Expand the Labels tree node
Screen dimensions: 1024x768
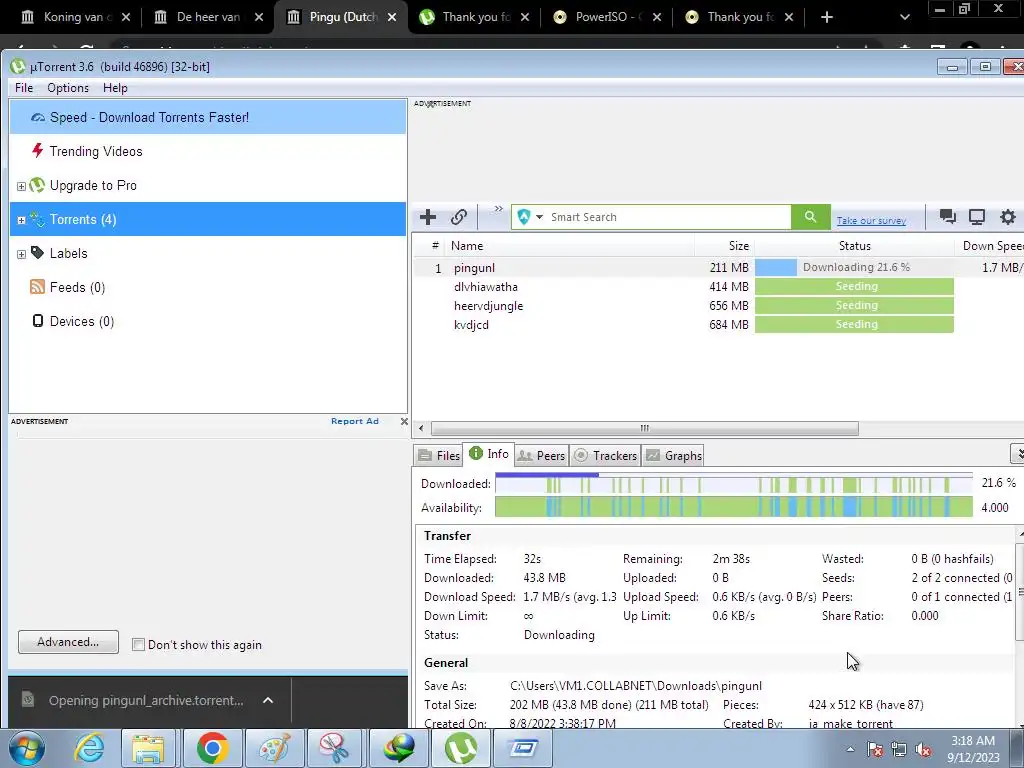(21, 254)
